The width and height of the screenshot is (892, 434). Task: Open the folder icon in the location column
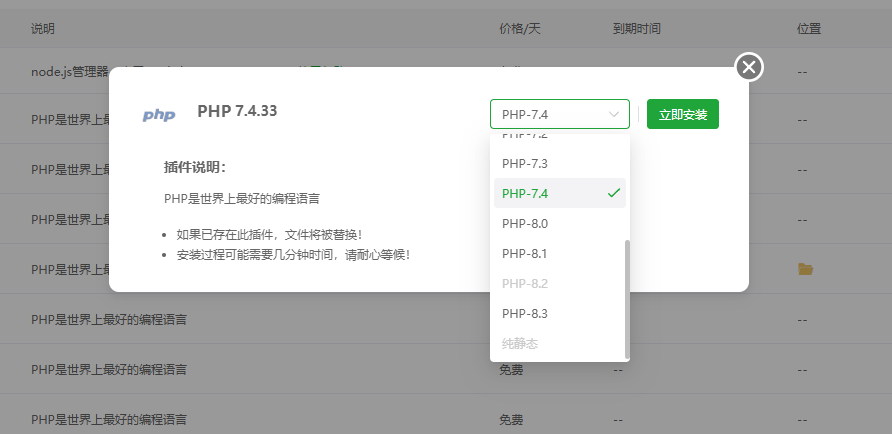pyautogui.click(x=805, y=269)
